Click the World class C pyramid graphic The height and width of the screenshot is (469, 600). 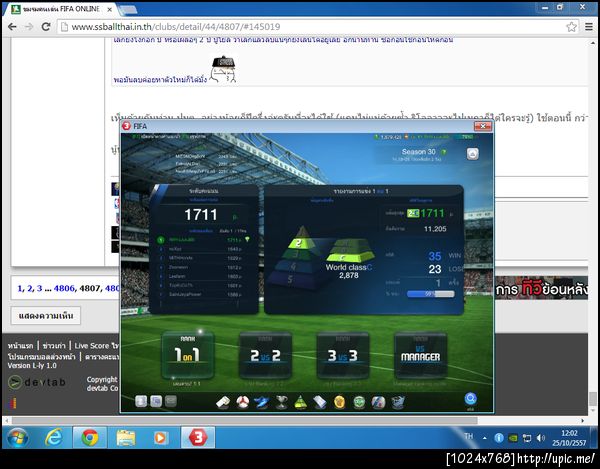click(349, 251)
